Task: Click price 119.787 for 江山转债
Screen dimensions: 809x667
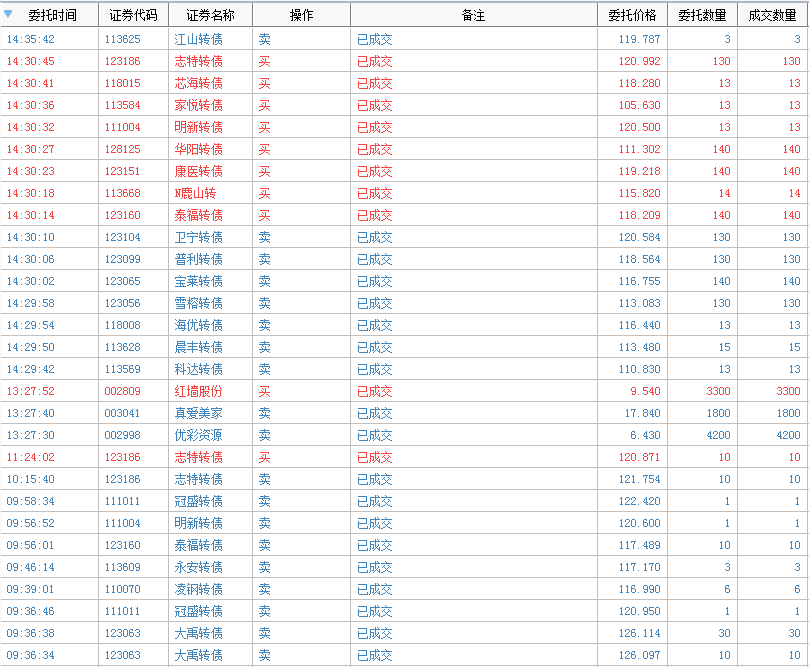Action: (639, 39)
